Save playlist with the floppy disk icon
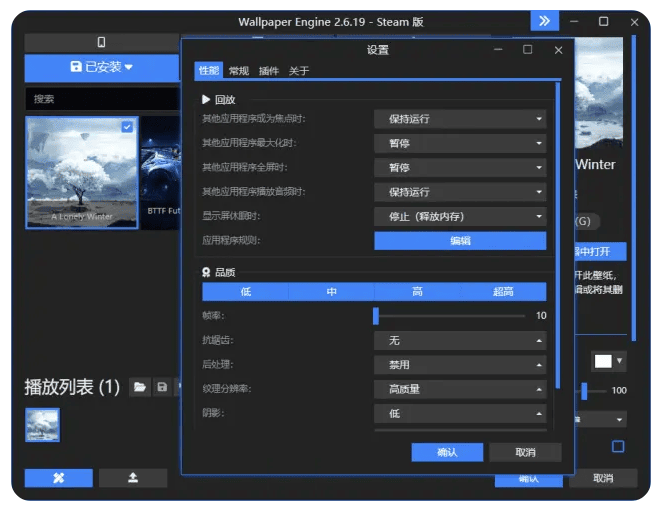 tap(162, 387)
